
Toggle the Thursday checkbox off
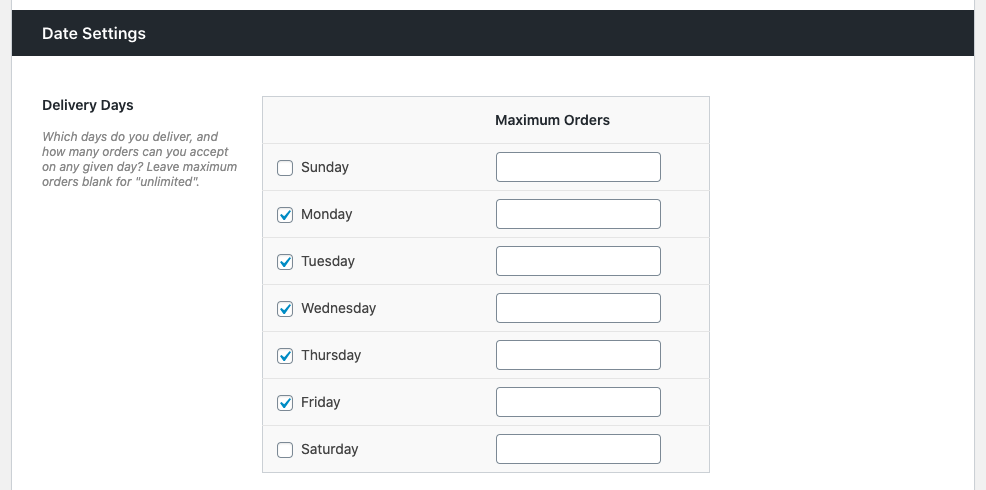click(285, 356)
